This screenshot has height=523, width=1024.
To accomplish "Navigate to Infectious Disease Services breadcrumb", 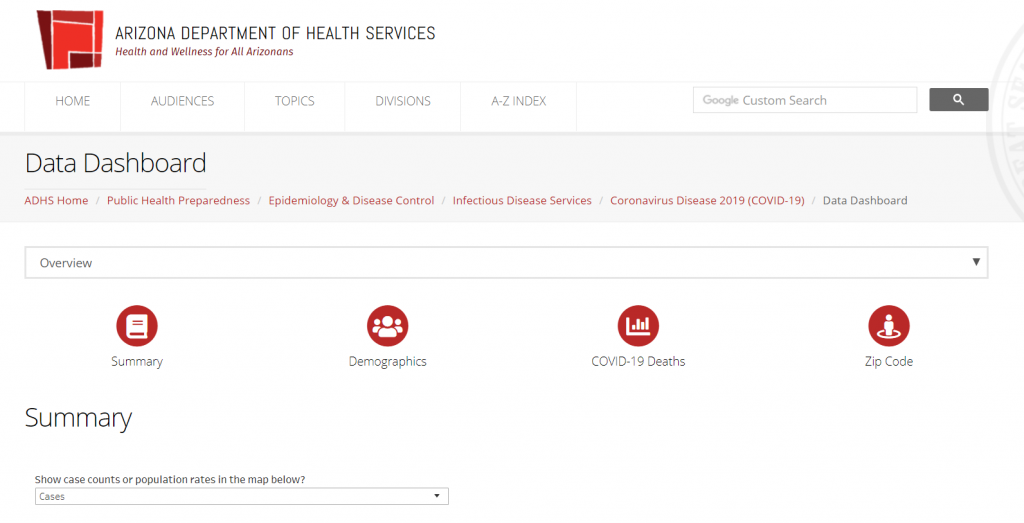I will tap(522, 200).
